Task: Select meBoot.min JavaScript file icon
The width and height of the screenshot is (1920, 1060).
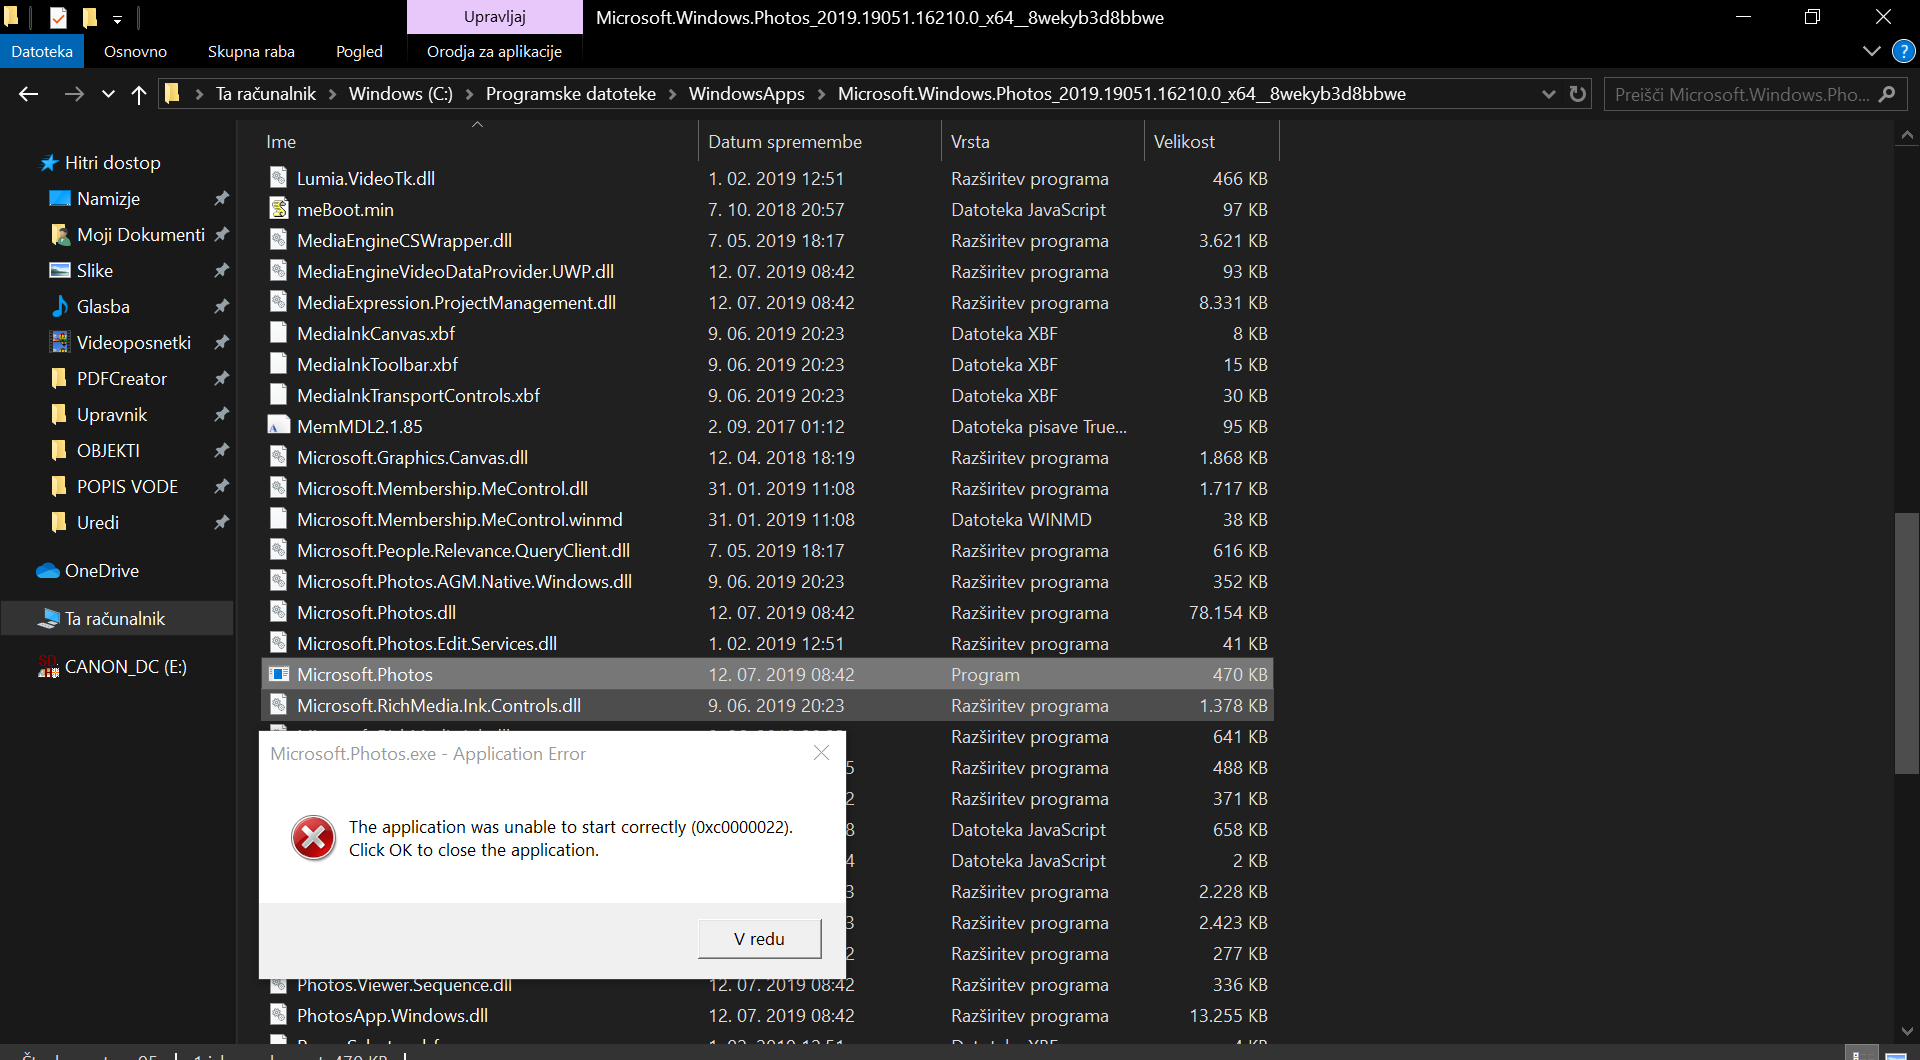Action: [279, 209]
